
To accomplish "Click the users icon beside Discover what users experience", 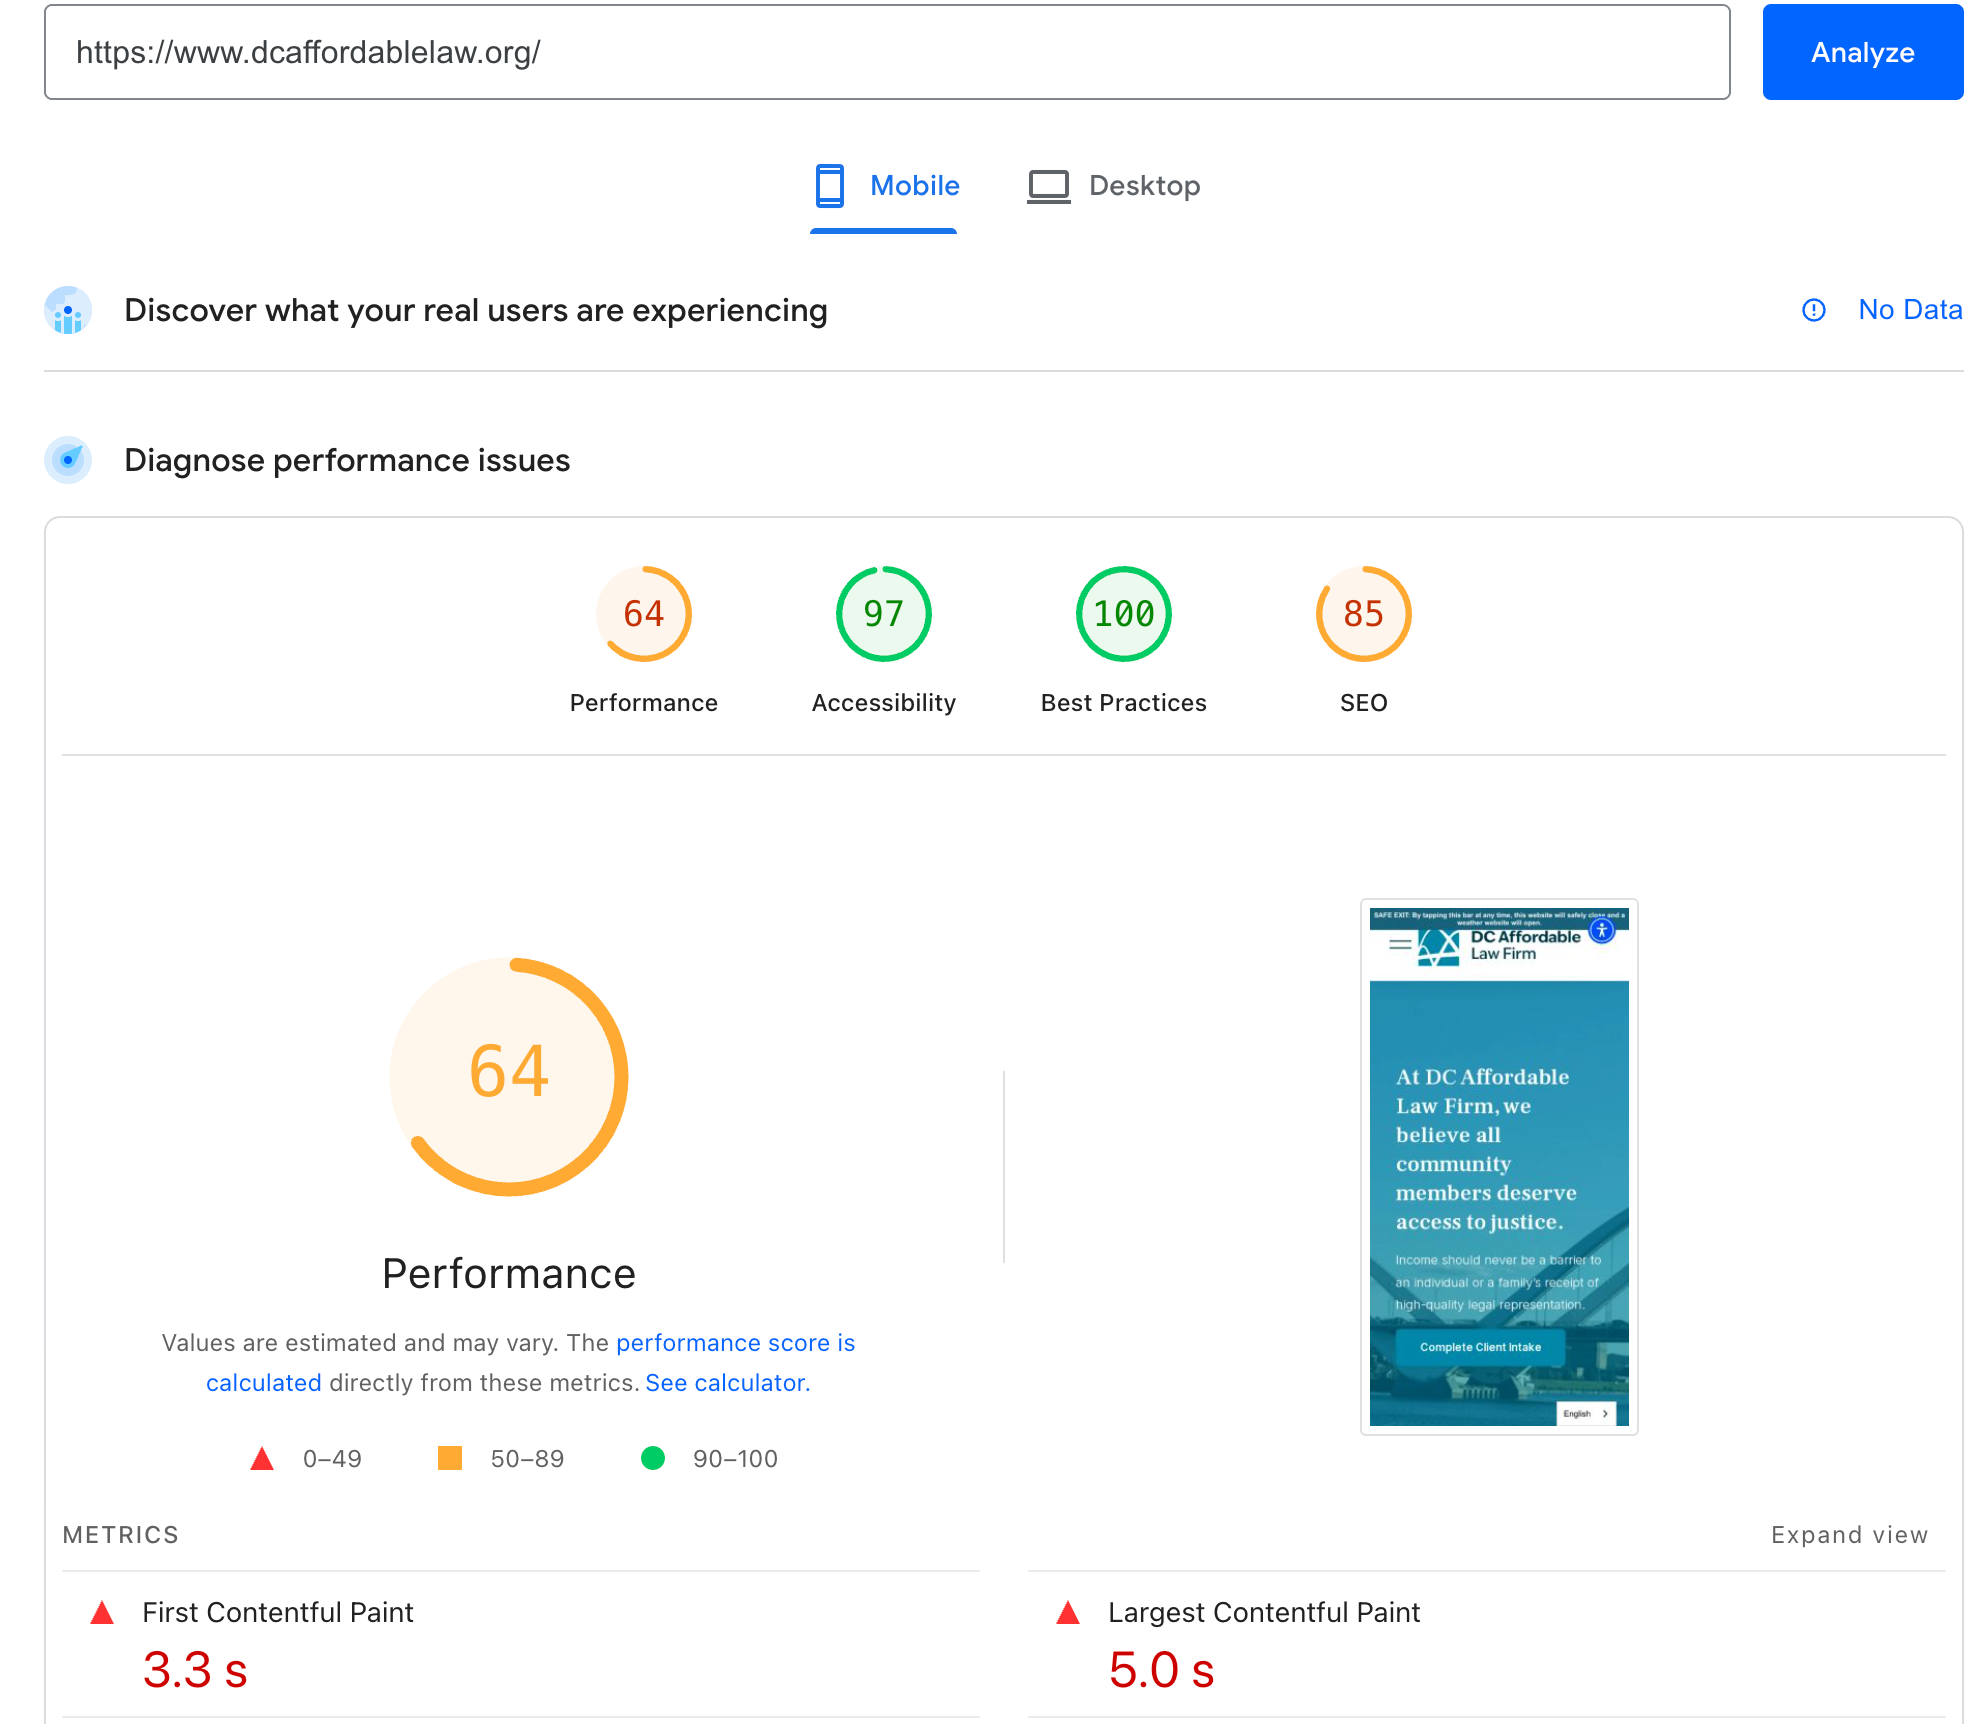I will pyautogui.click(x=67, y=310).
